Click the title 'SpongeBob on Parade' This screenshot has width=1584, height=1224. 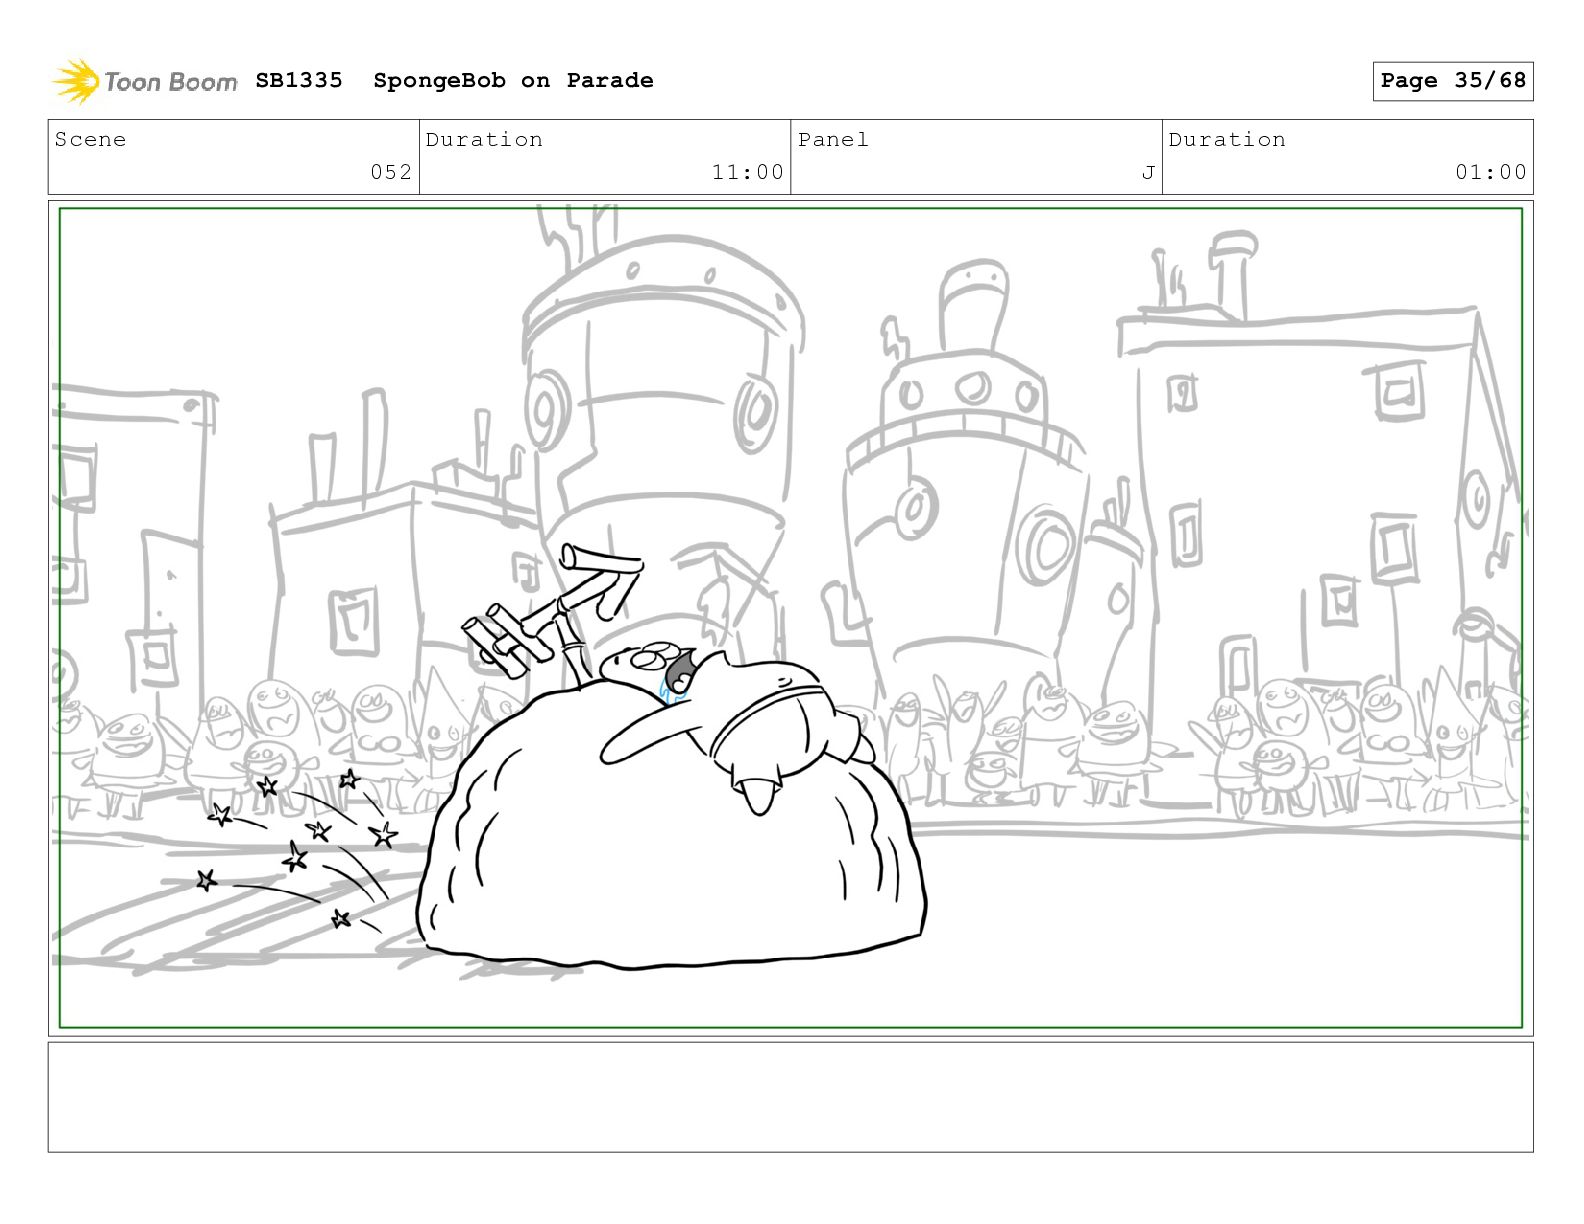513,80
